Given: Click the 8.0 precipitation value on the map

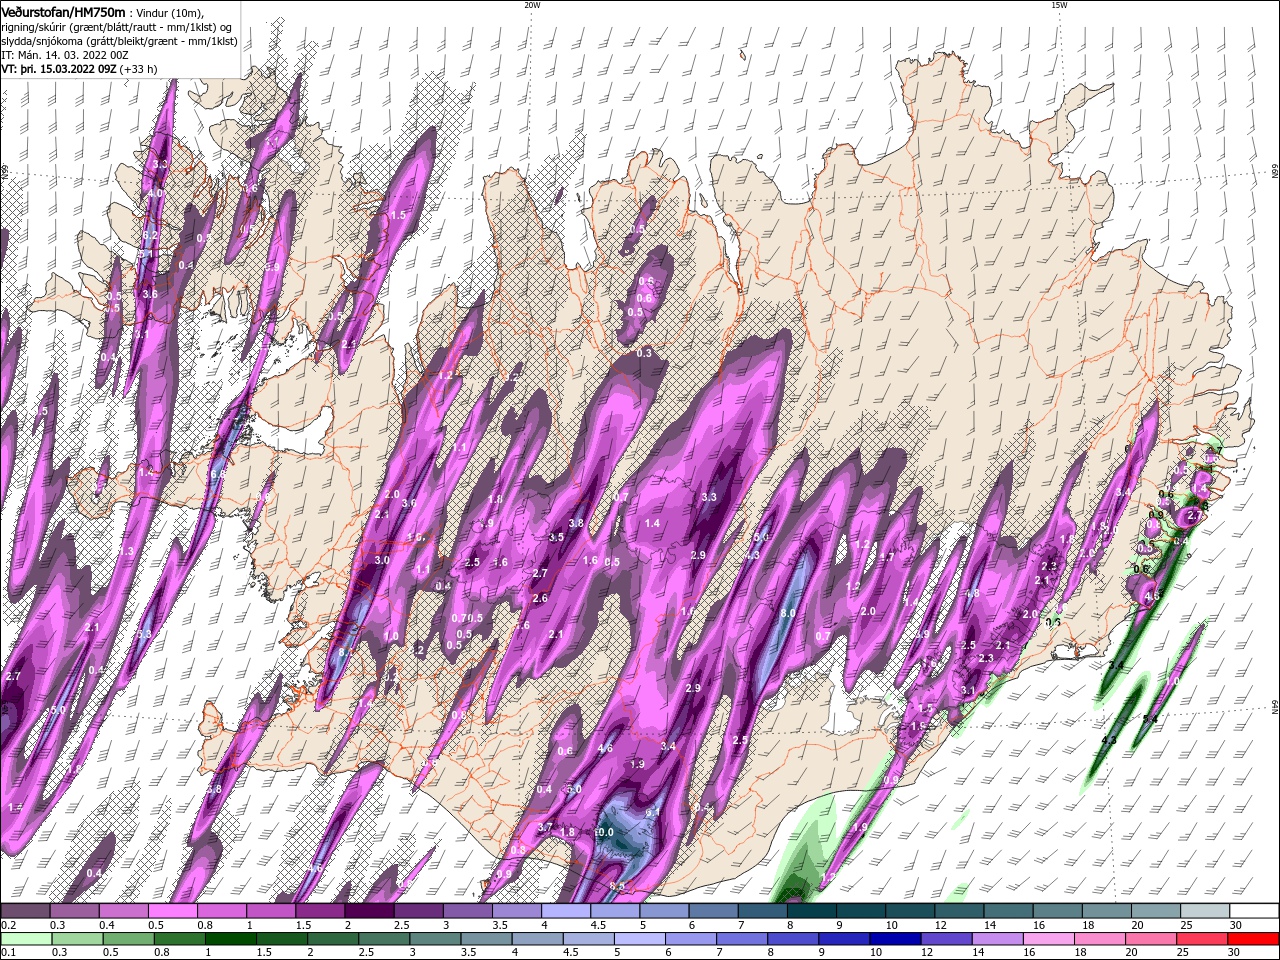Looking at the screenshot, I should (788, 613).
